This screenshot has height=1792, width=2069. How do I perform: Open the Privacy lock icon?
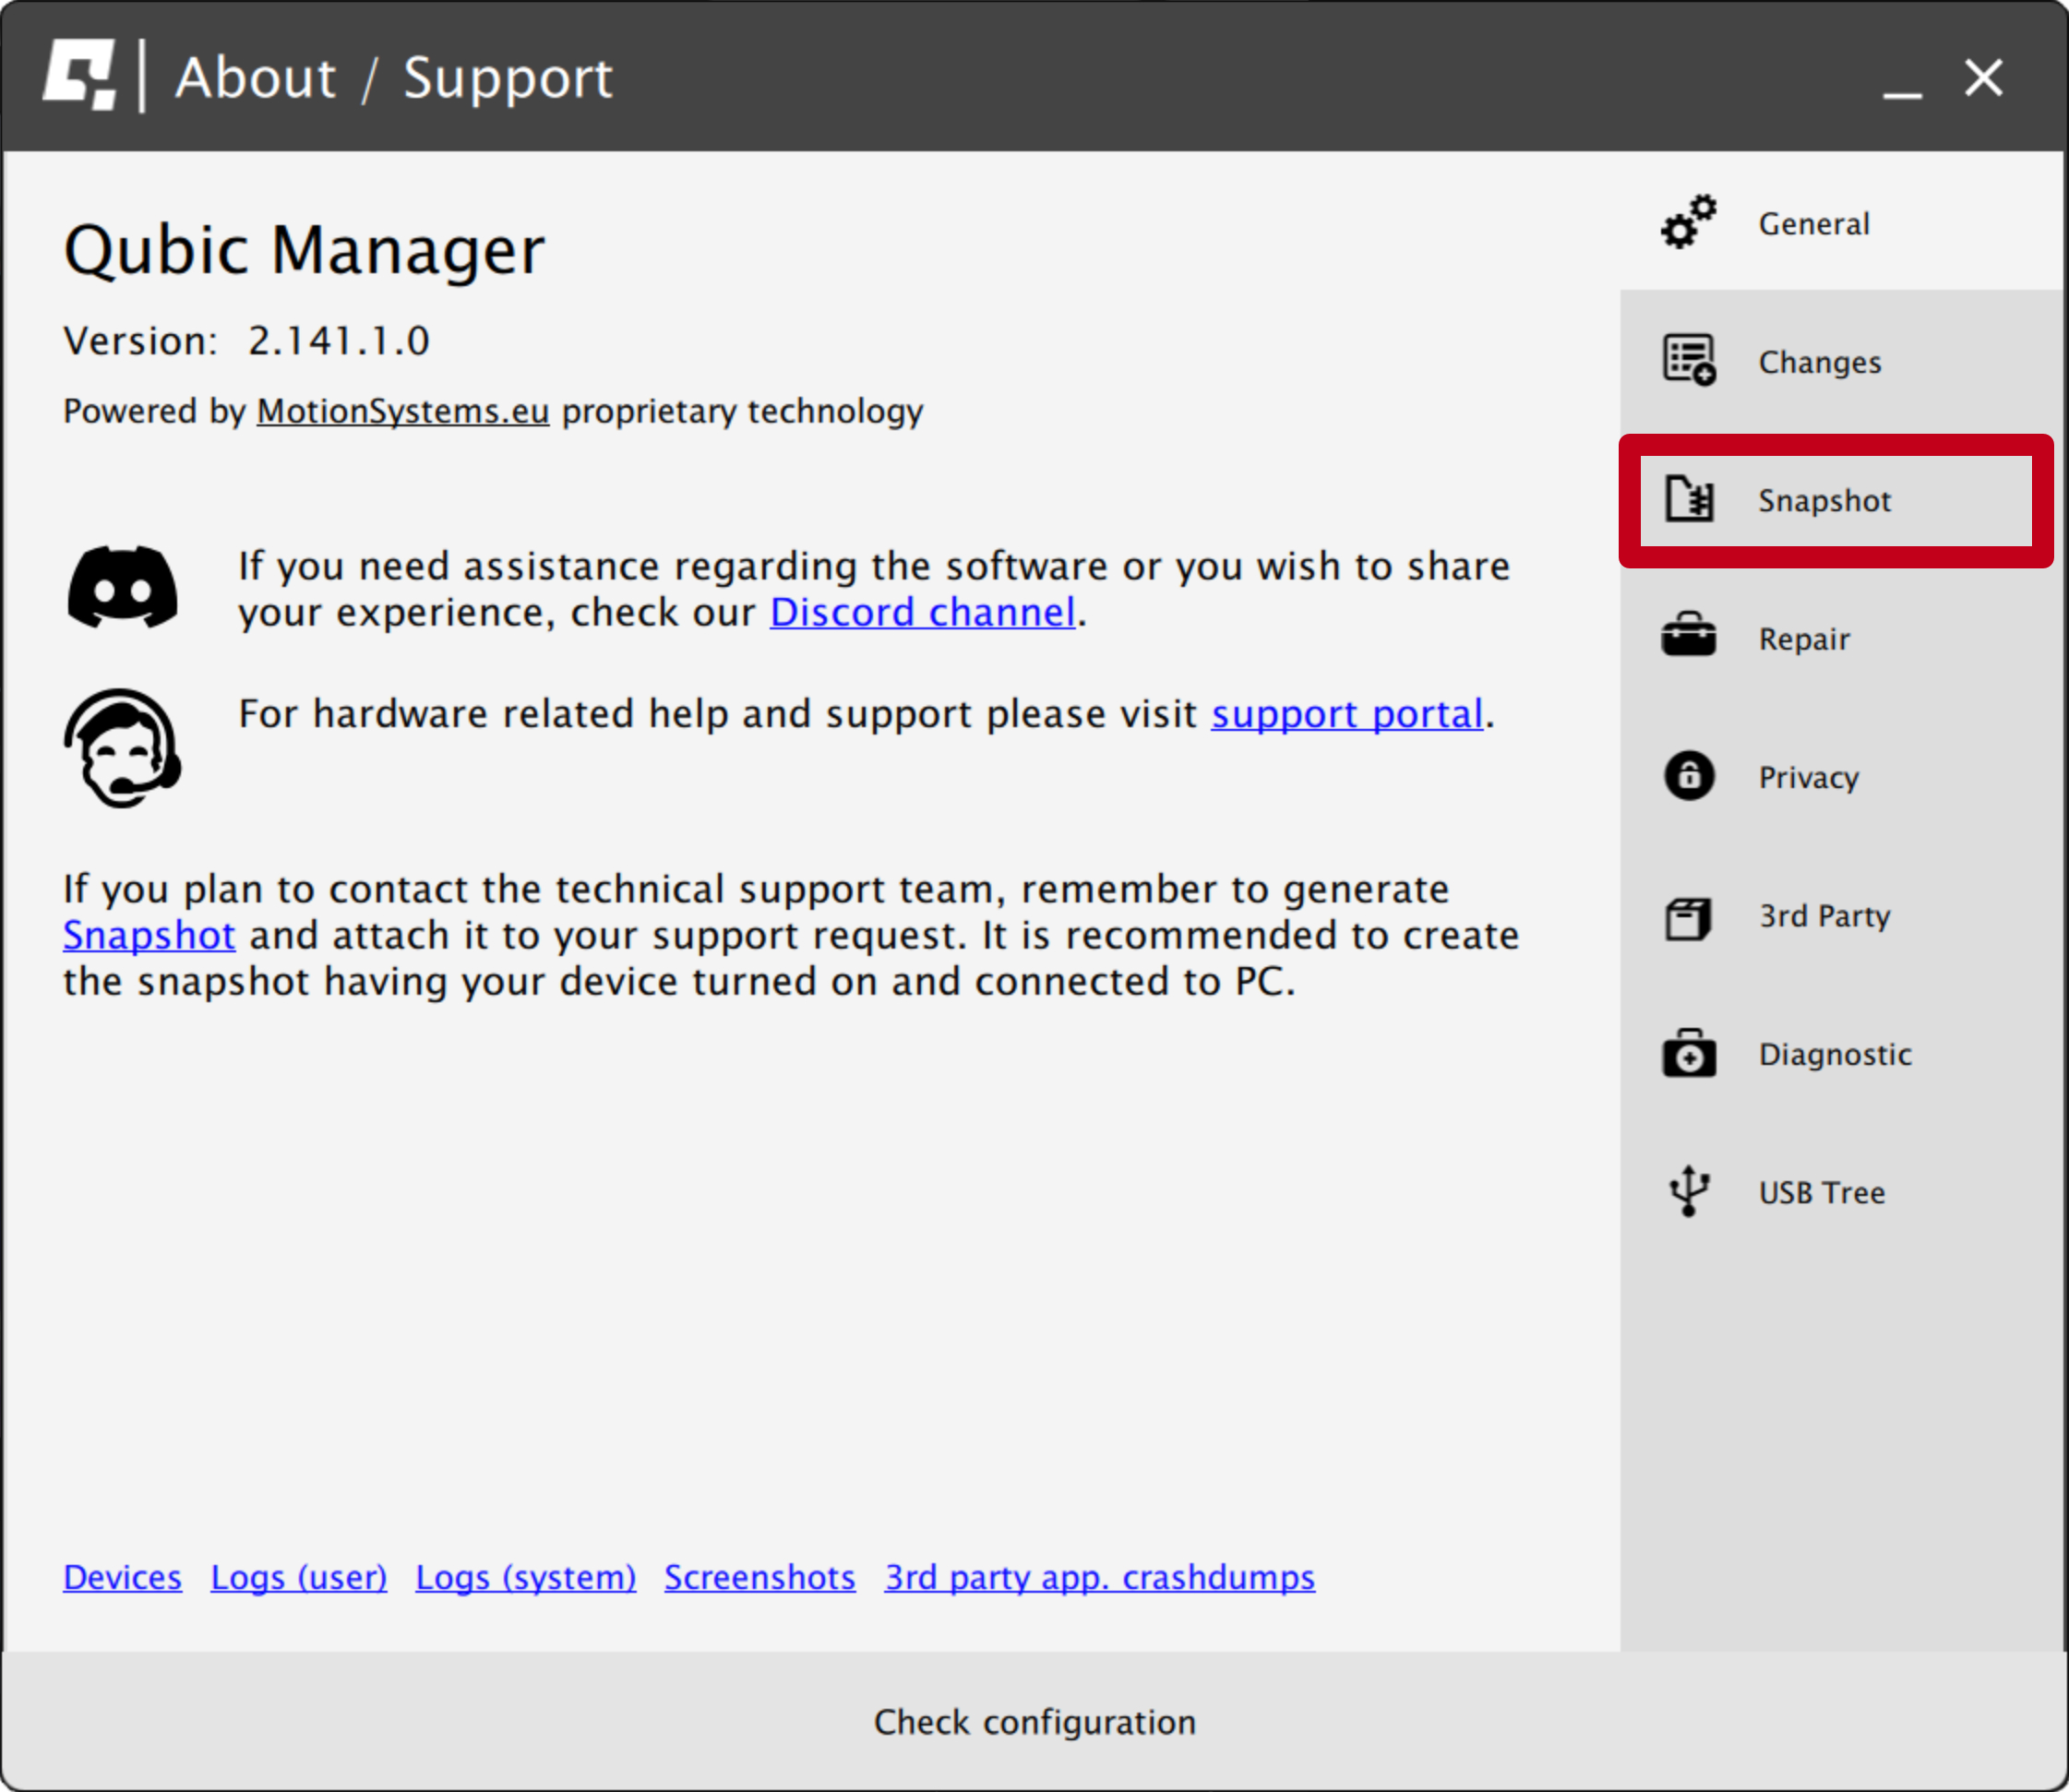click(1688, 776)
